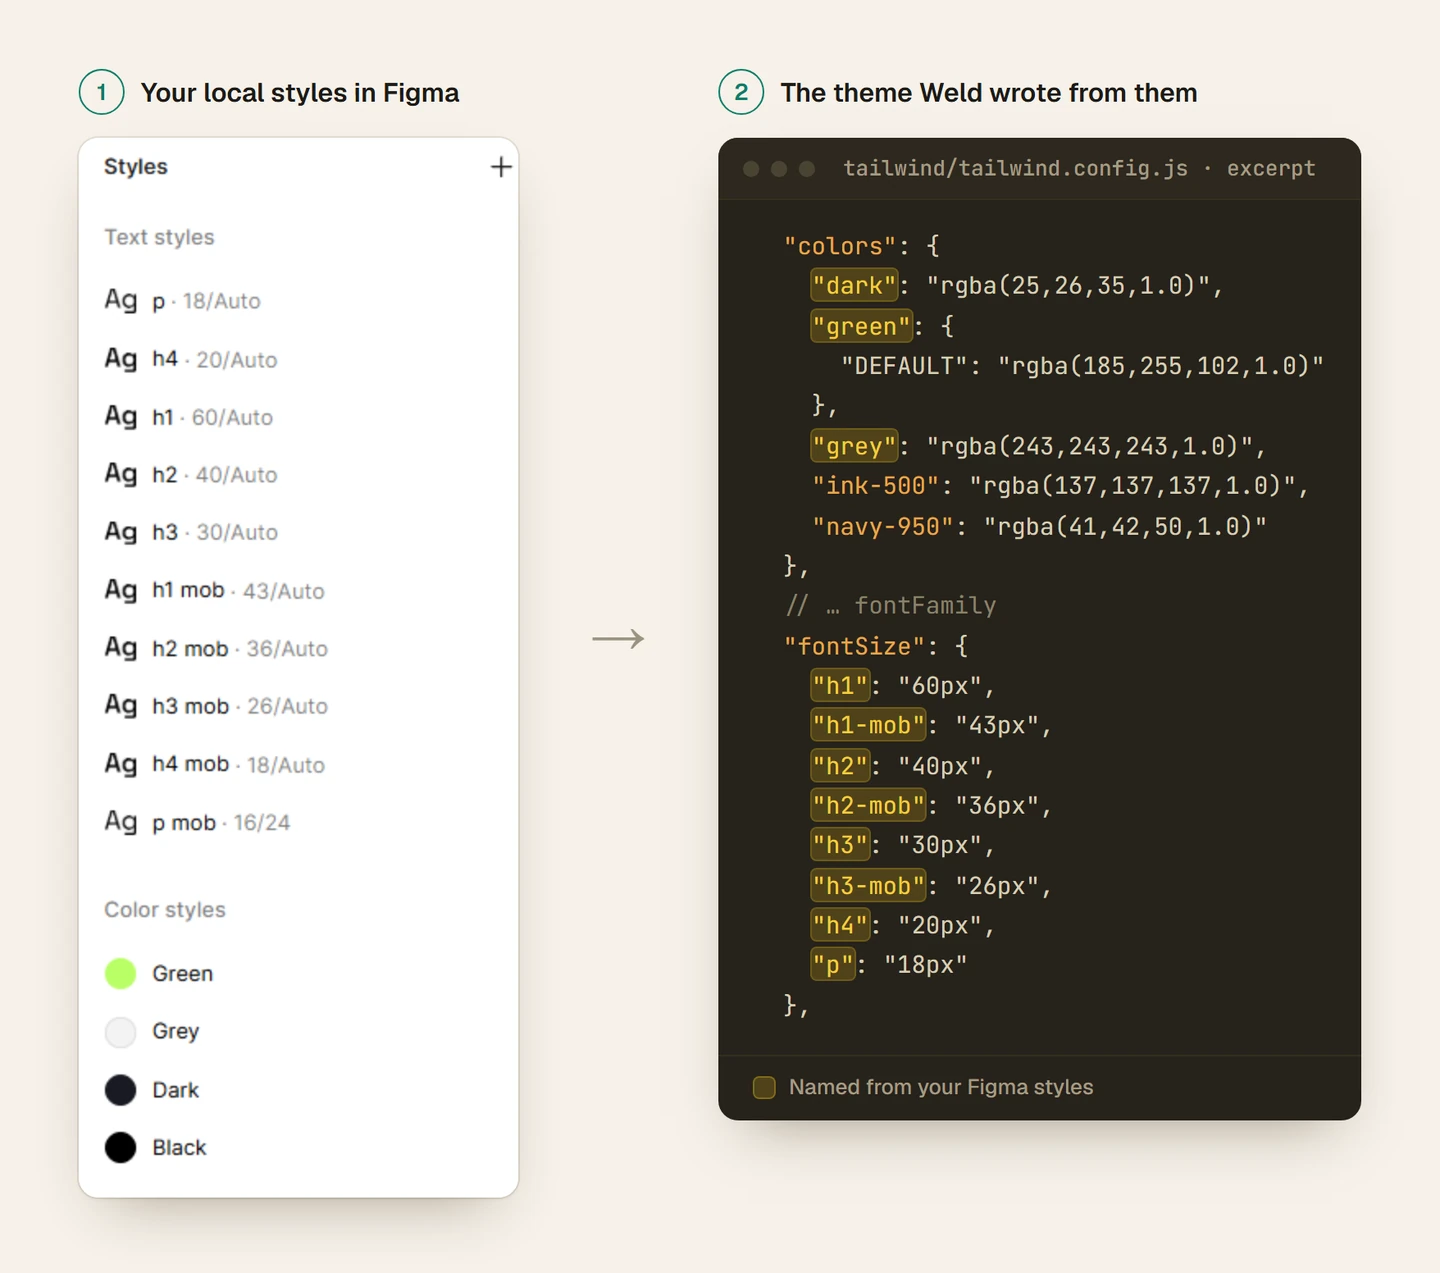Click the Ag preview for h4 mob
The width and height of the screenshot is (1440, 1273).
[121, 764]
